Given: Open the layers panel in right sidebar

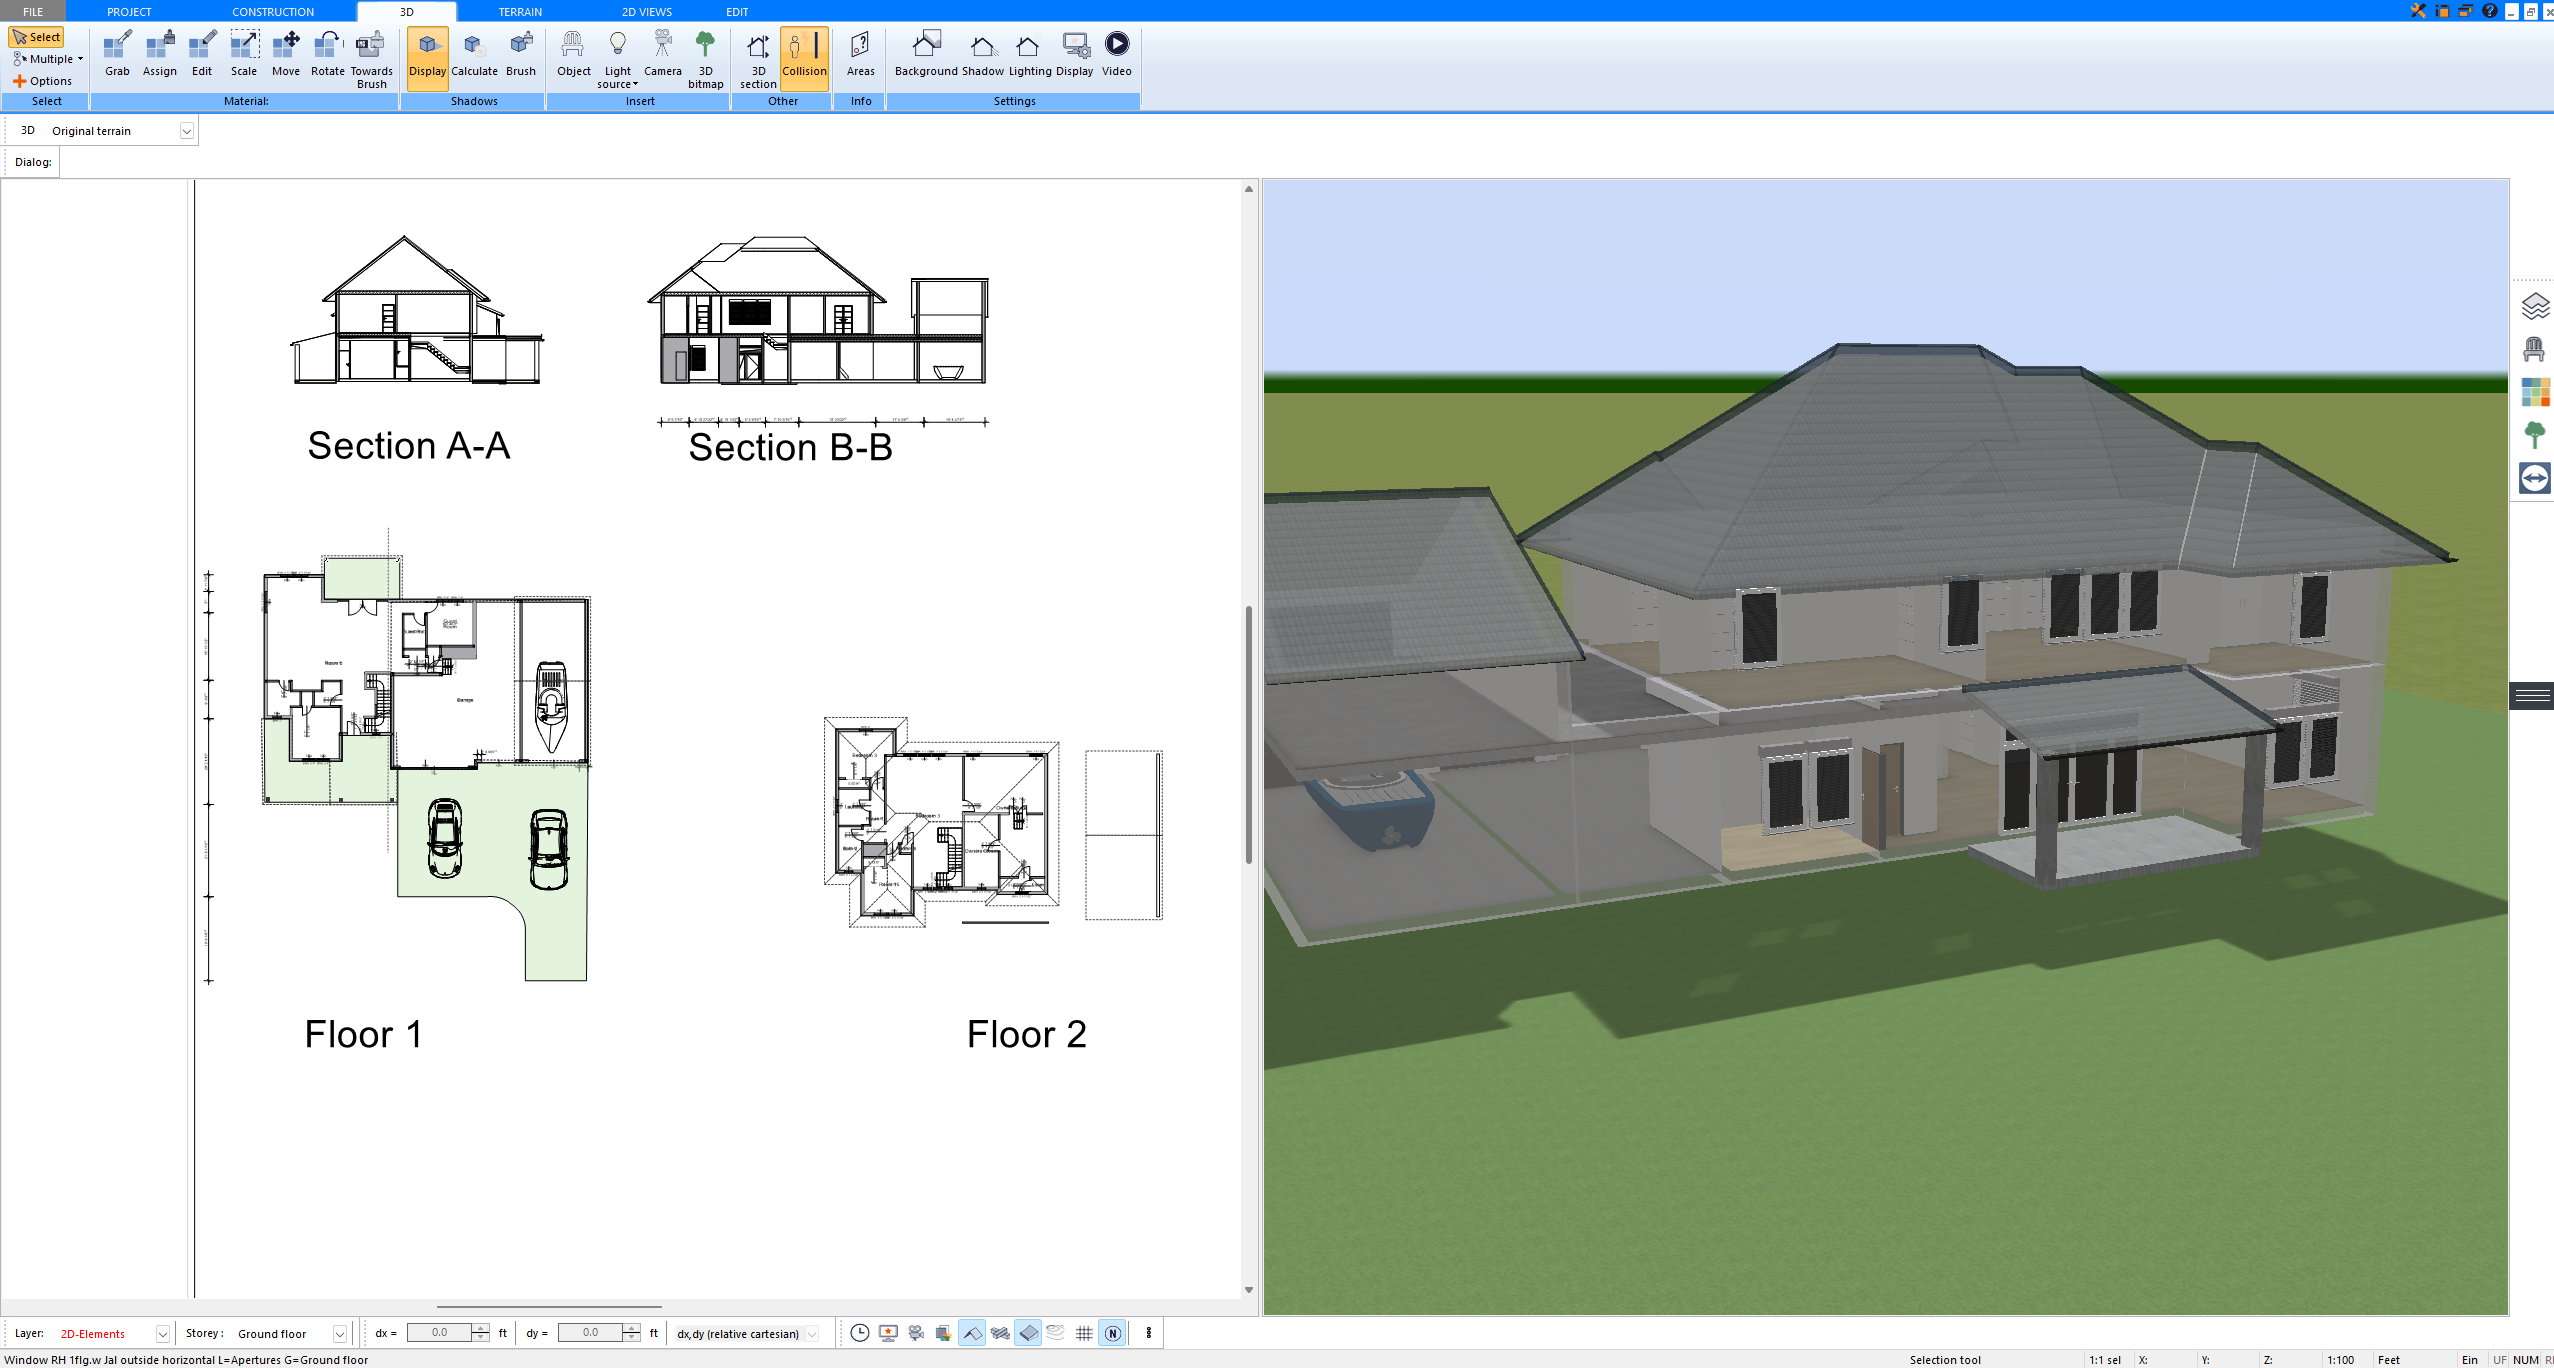Looking at the screenshot, I should coord(2534,306).
